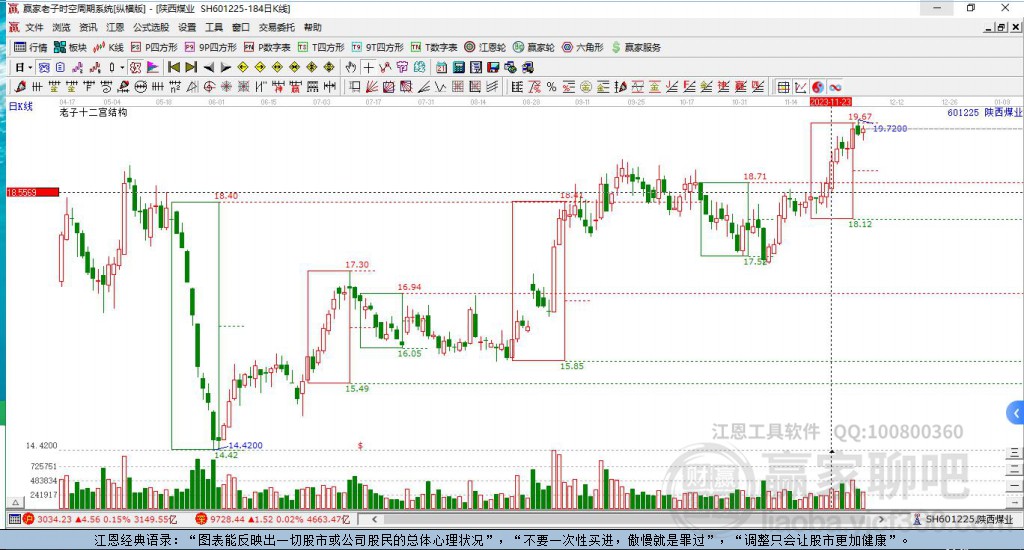Restore the inner document window
The image size is (1024, 550).
tap(1001, 27)
